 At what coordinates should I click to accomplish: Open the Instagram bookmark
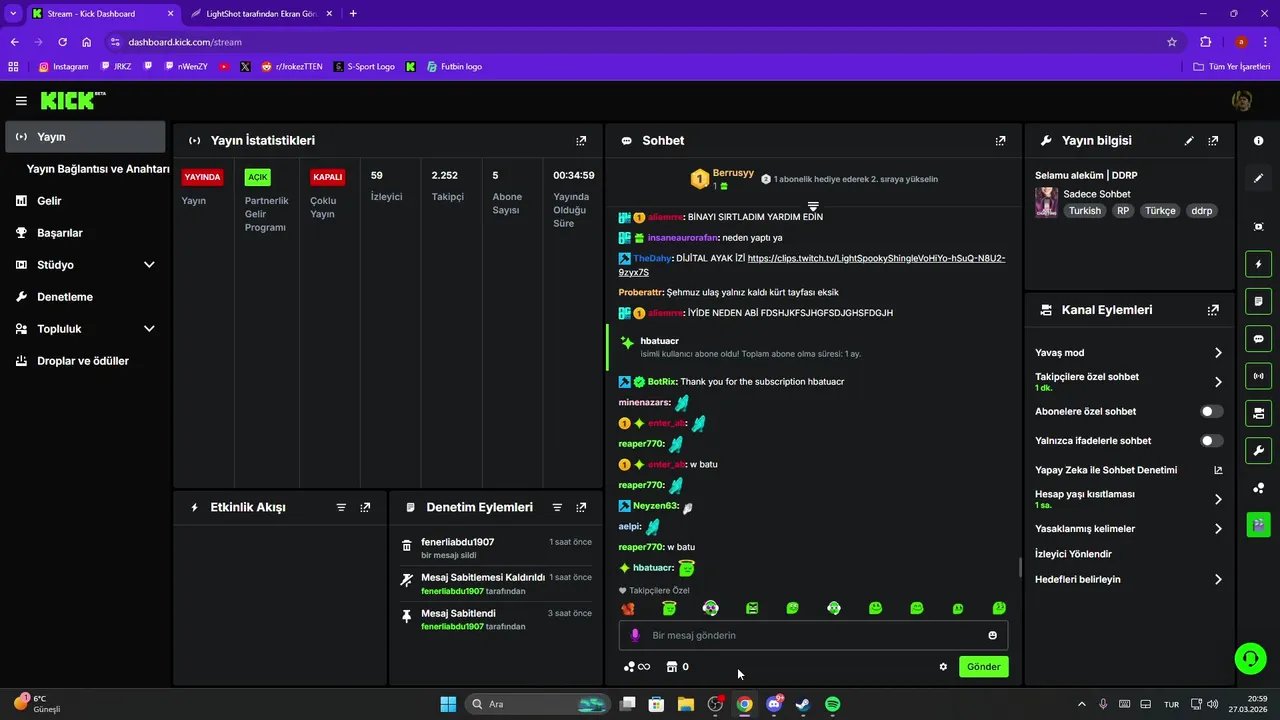click(x=64, y=67)
